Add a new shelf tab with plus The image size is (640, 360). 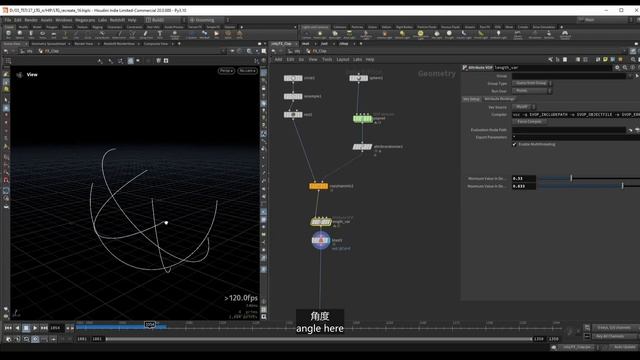(241, 27)
